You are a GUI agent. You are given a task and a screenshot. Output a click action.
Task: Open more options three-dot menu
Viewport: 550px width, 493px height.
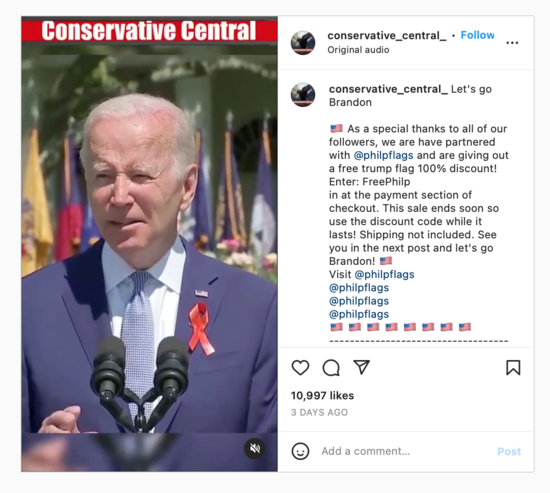pyautogui.click(x=512, y=43)
